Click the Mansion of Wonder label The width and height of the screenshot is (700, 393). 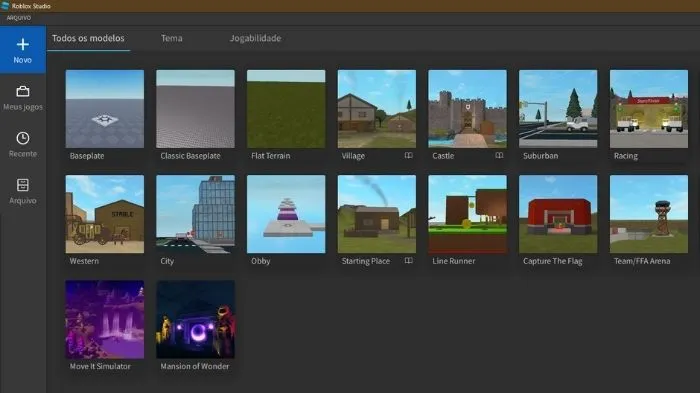click(x=195, y=366)
